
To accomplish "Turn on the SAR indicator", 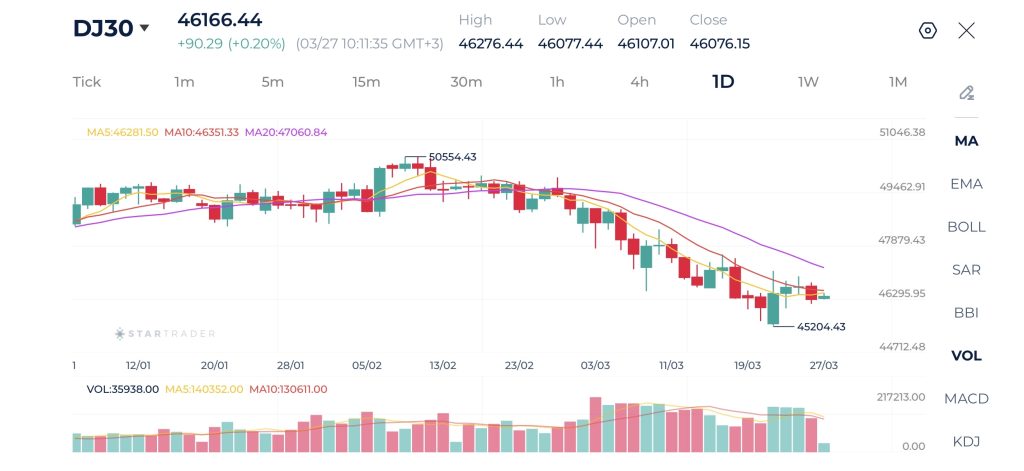I will click(x=966, y=270).
